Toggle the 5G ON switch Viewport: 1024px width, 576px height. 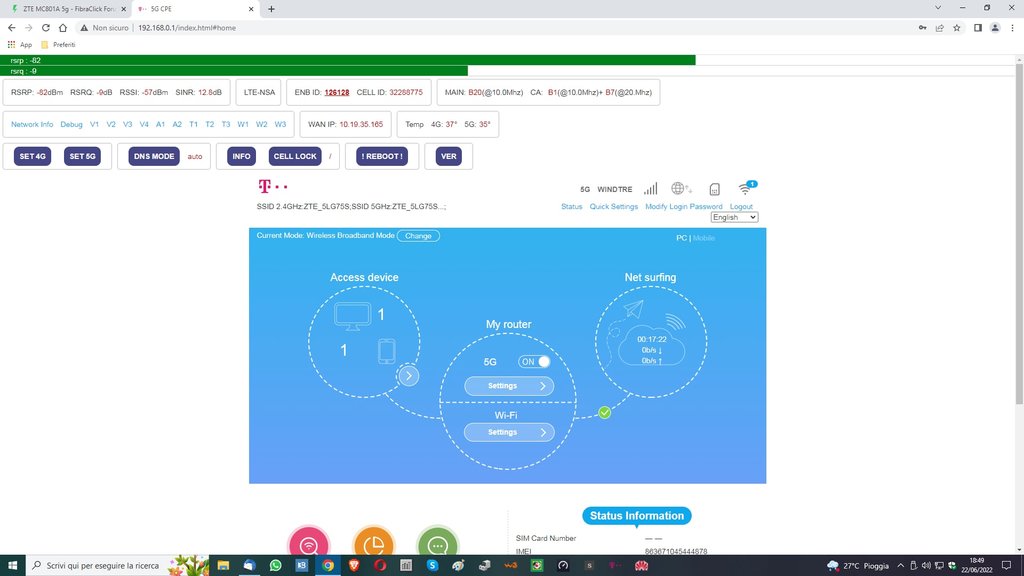coord(534,362)
